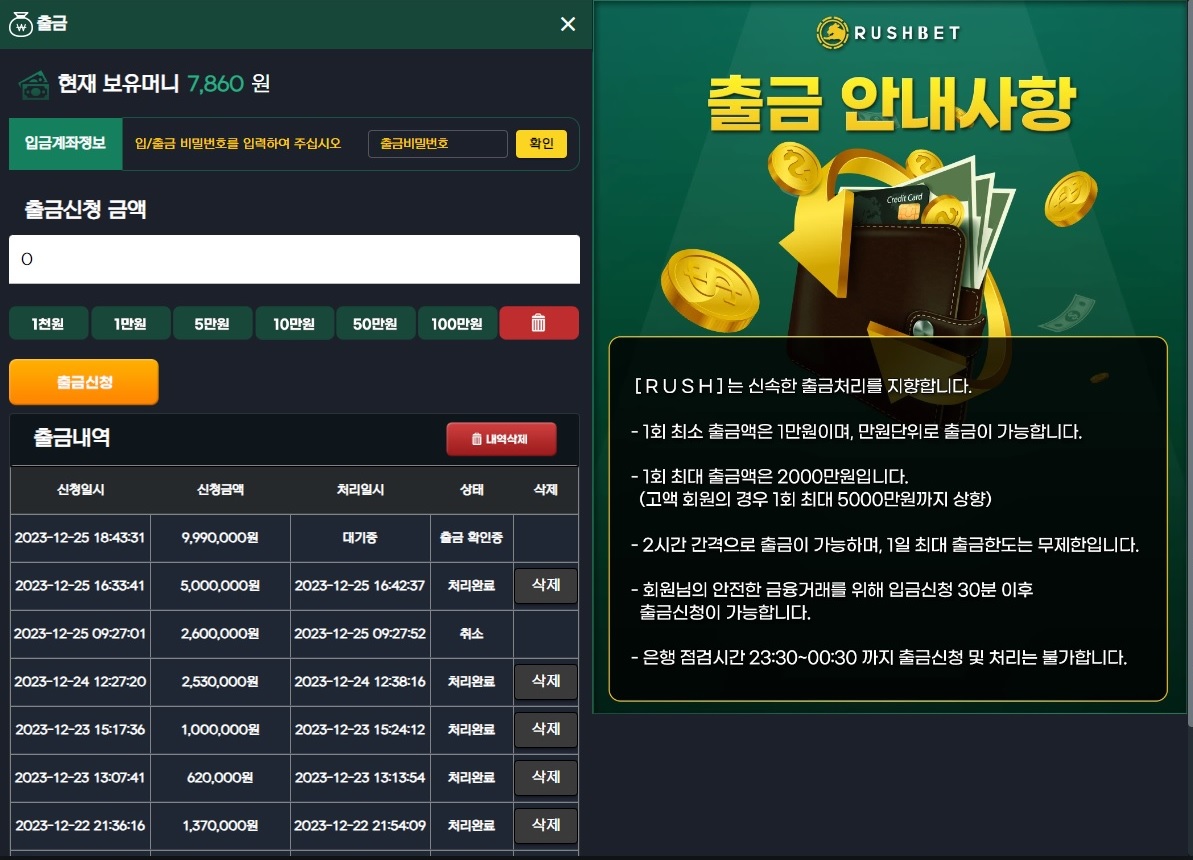Add 50만원 to the withdrawal amount
This screenshot has width=1193, height=860.
tap(375, 323)
